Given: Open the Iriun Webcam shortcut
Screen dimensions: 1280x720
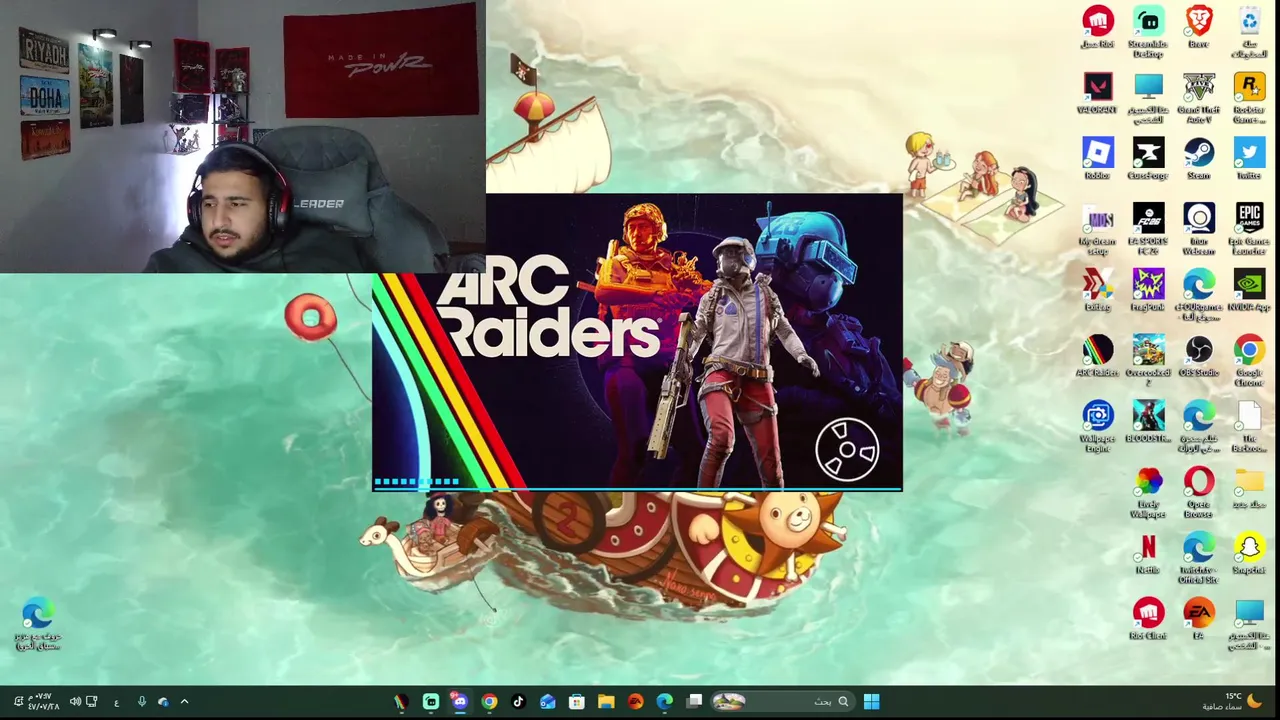Looking at the screenshot, I should 1198,229.
